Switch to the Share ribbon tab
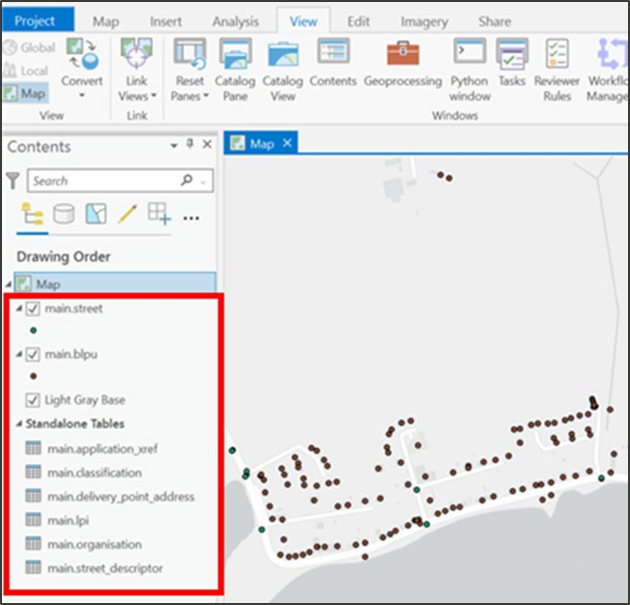 [495, 21]
